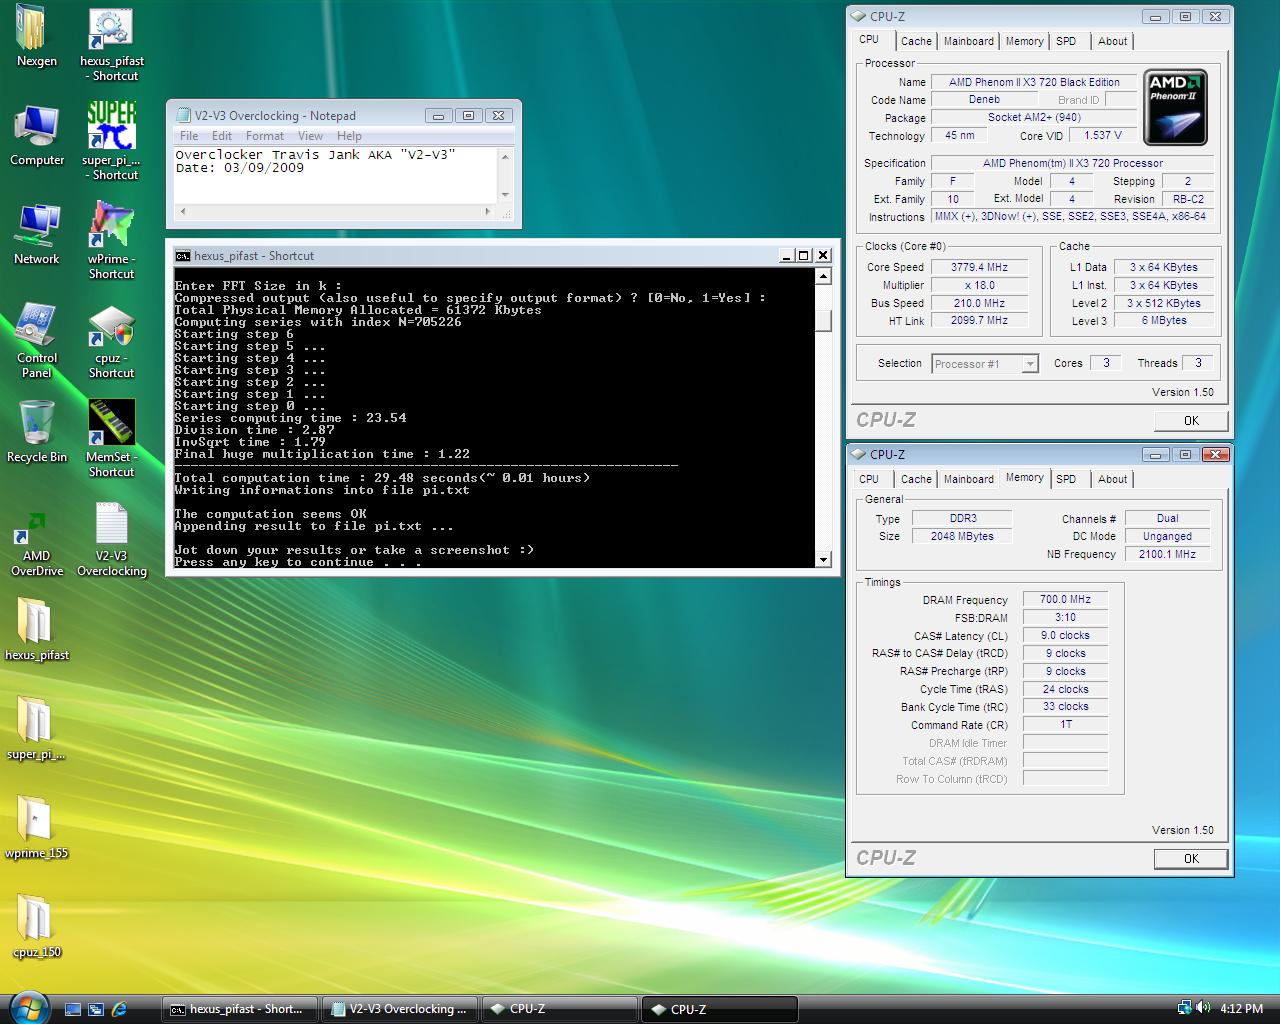
Task: Click in the Notepad text area
Action: coord(336,175)
